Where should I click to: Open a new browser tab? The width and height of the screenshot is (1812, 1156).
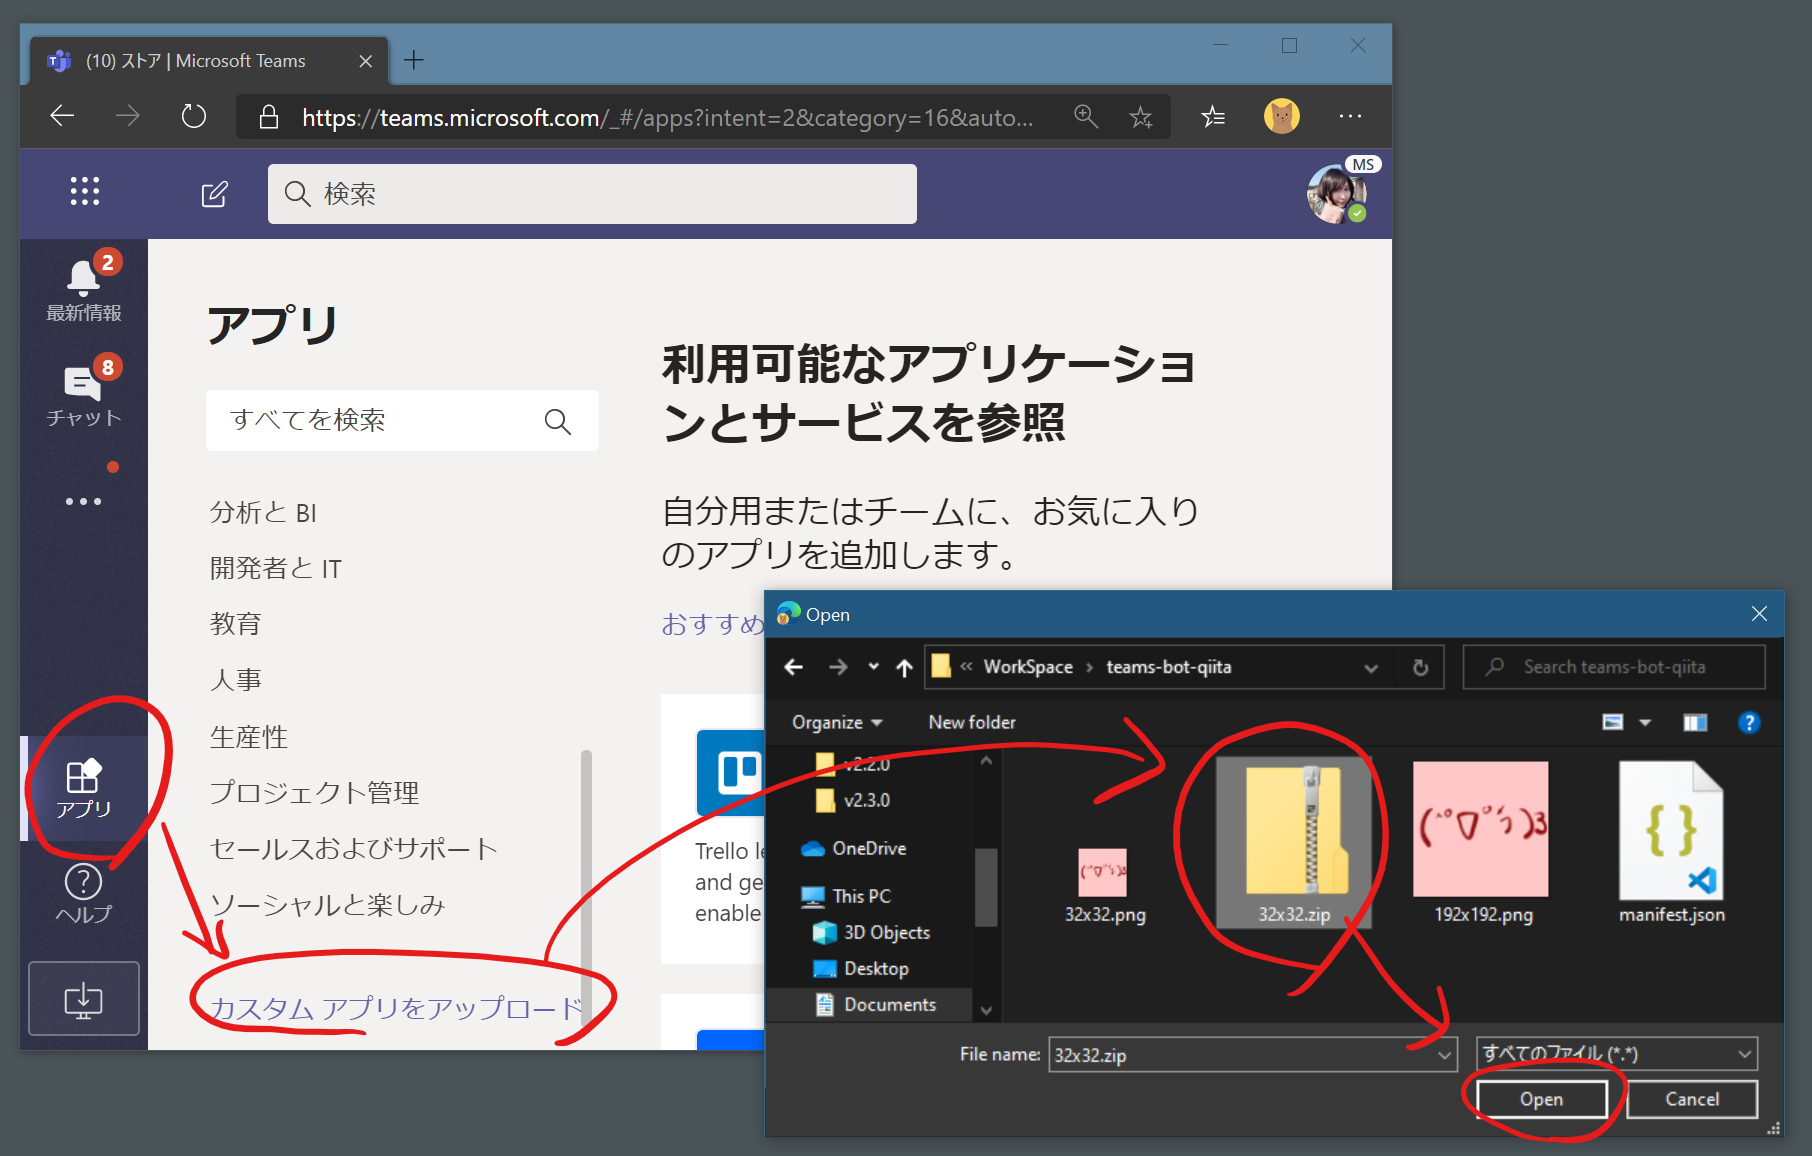414,60
